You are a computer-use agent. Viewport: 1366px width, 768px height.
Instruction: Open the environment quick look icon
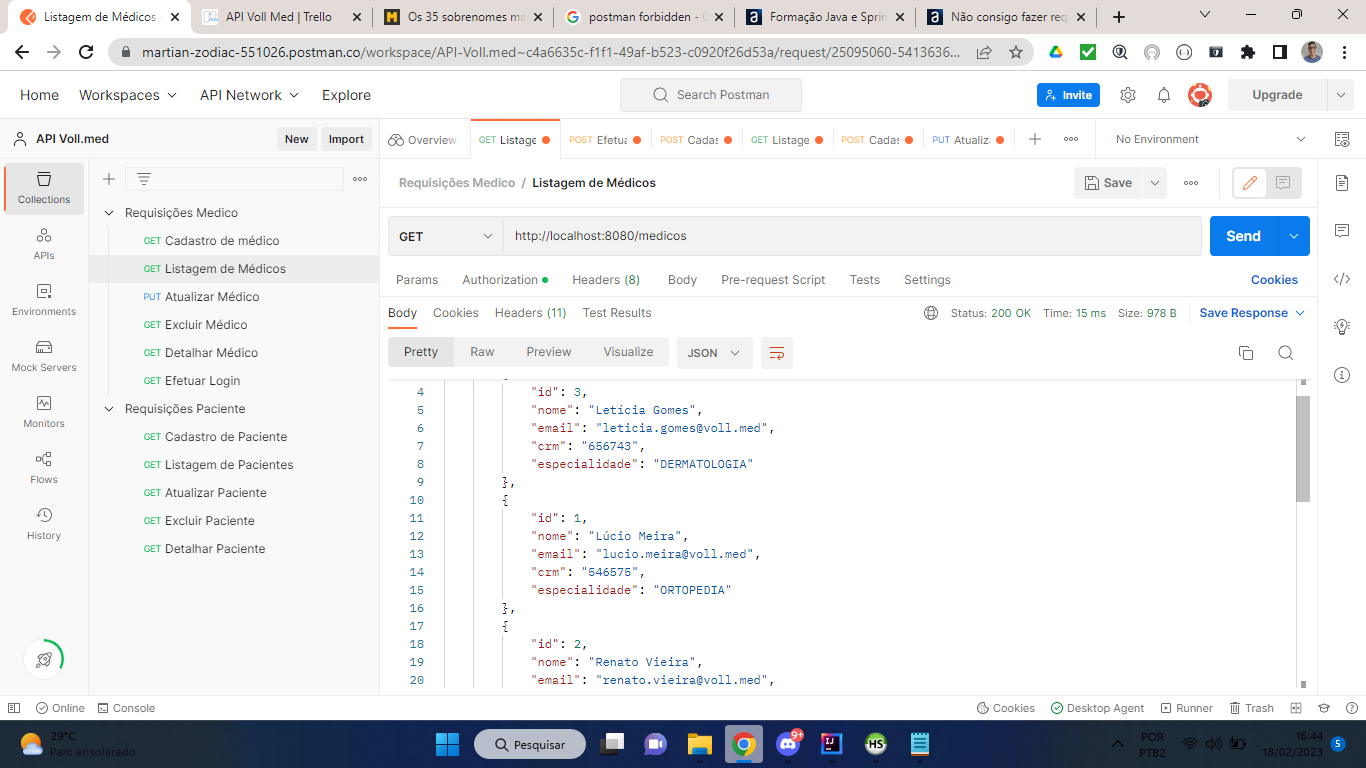[x=1342, y=139]
